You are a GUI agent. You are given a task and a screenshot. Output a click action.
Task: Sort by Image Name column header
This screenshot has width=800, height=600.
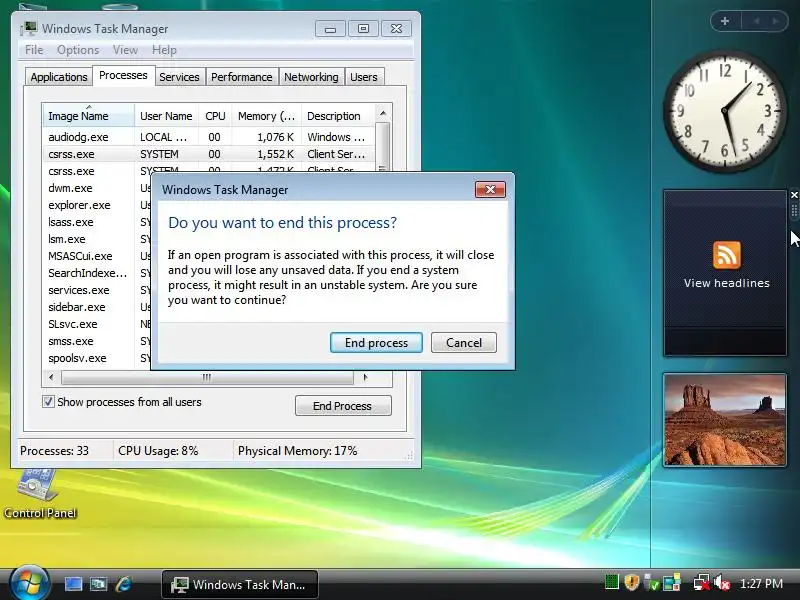point(89,116)
